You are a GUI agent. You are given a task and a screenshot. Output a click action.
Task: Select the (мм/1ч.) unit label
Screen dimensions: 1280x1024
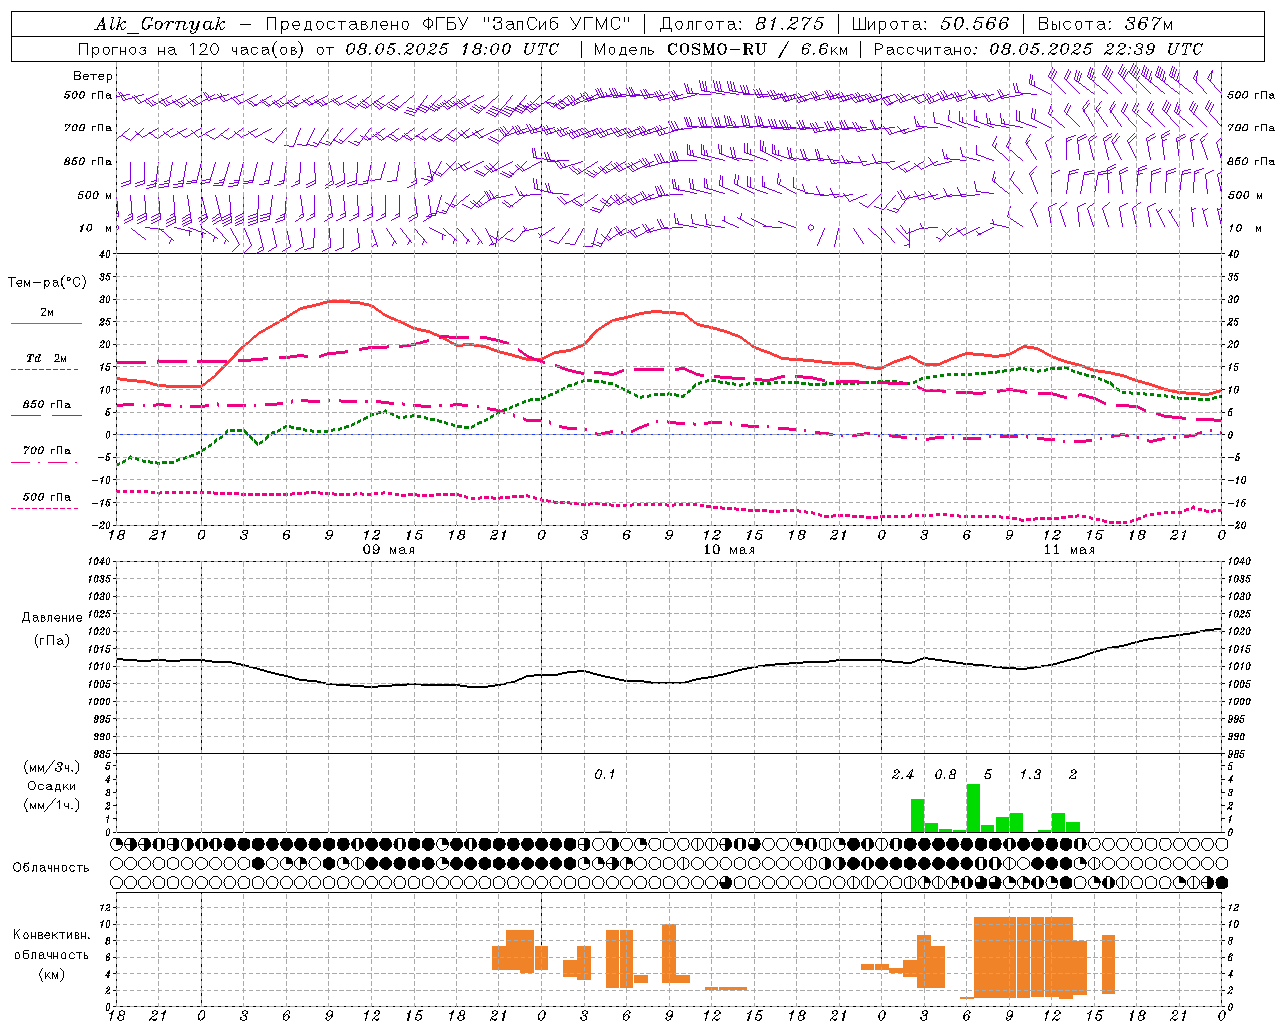coord(52,805)
